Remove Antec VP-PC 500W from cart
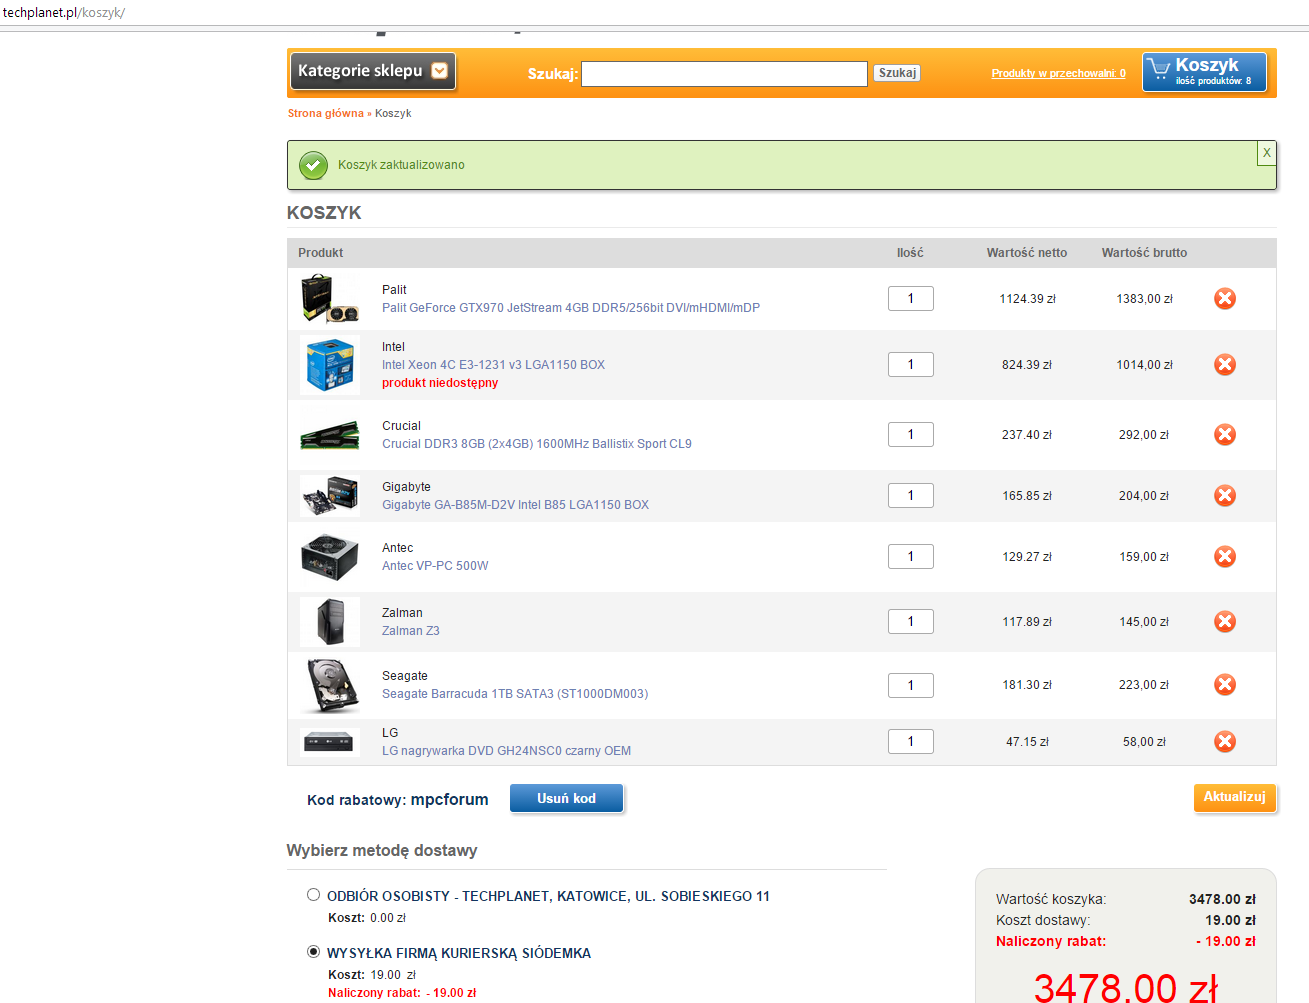The width and height of the screenshot is (1309, 1003). click(x=1225, y=557)
